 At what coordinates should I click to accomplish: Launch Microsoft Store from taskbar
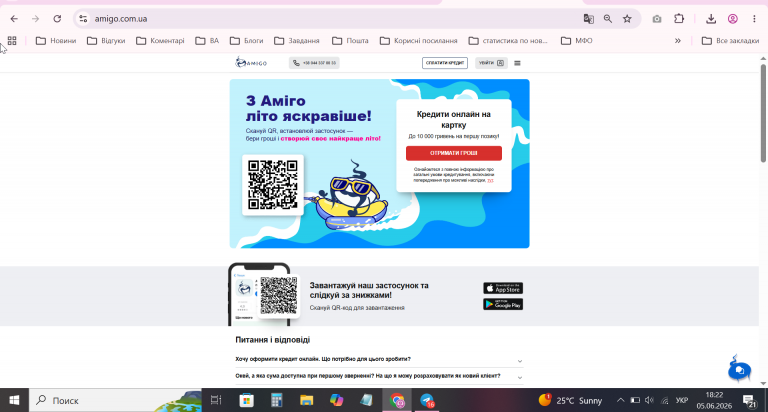pyautogui.click(x=246, y=400)
